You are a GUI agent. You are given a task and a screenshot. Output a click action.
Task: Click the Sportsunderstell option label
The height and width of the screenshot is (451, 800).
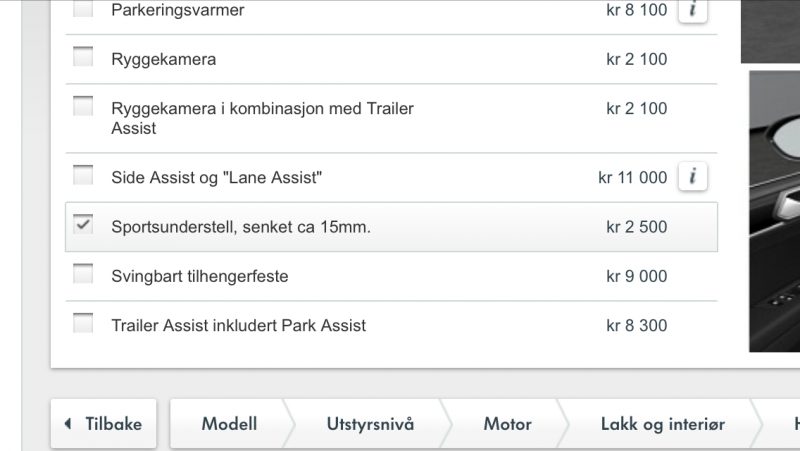pos(241,227)
